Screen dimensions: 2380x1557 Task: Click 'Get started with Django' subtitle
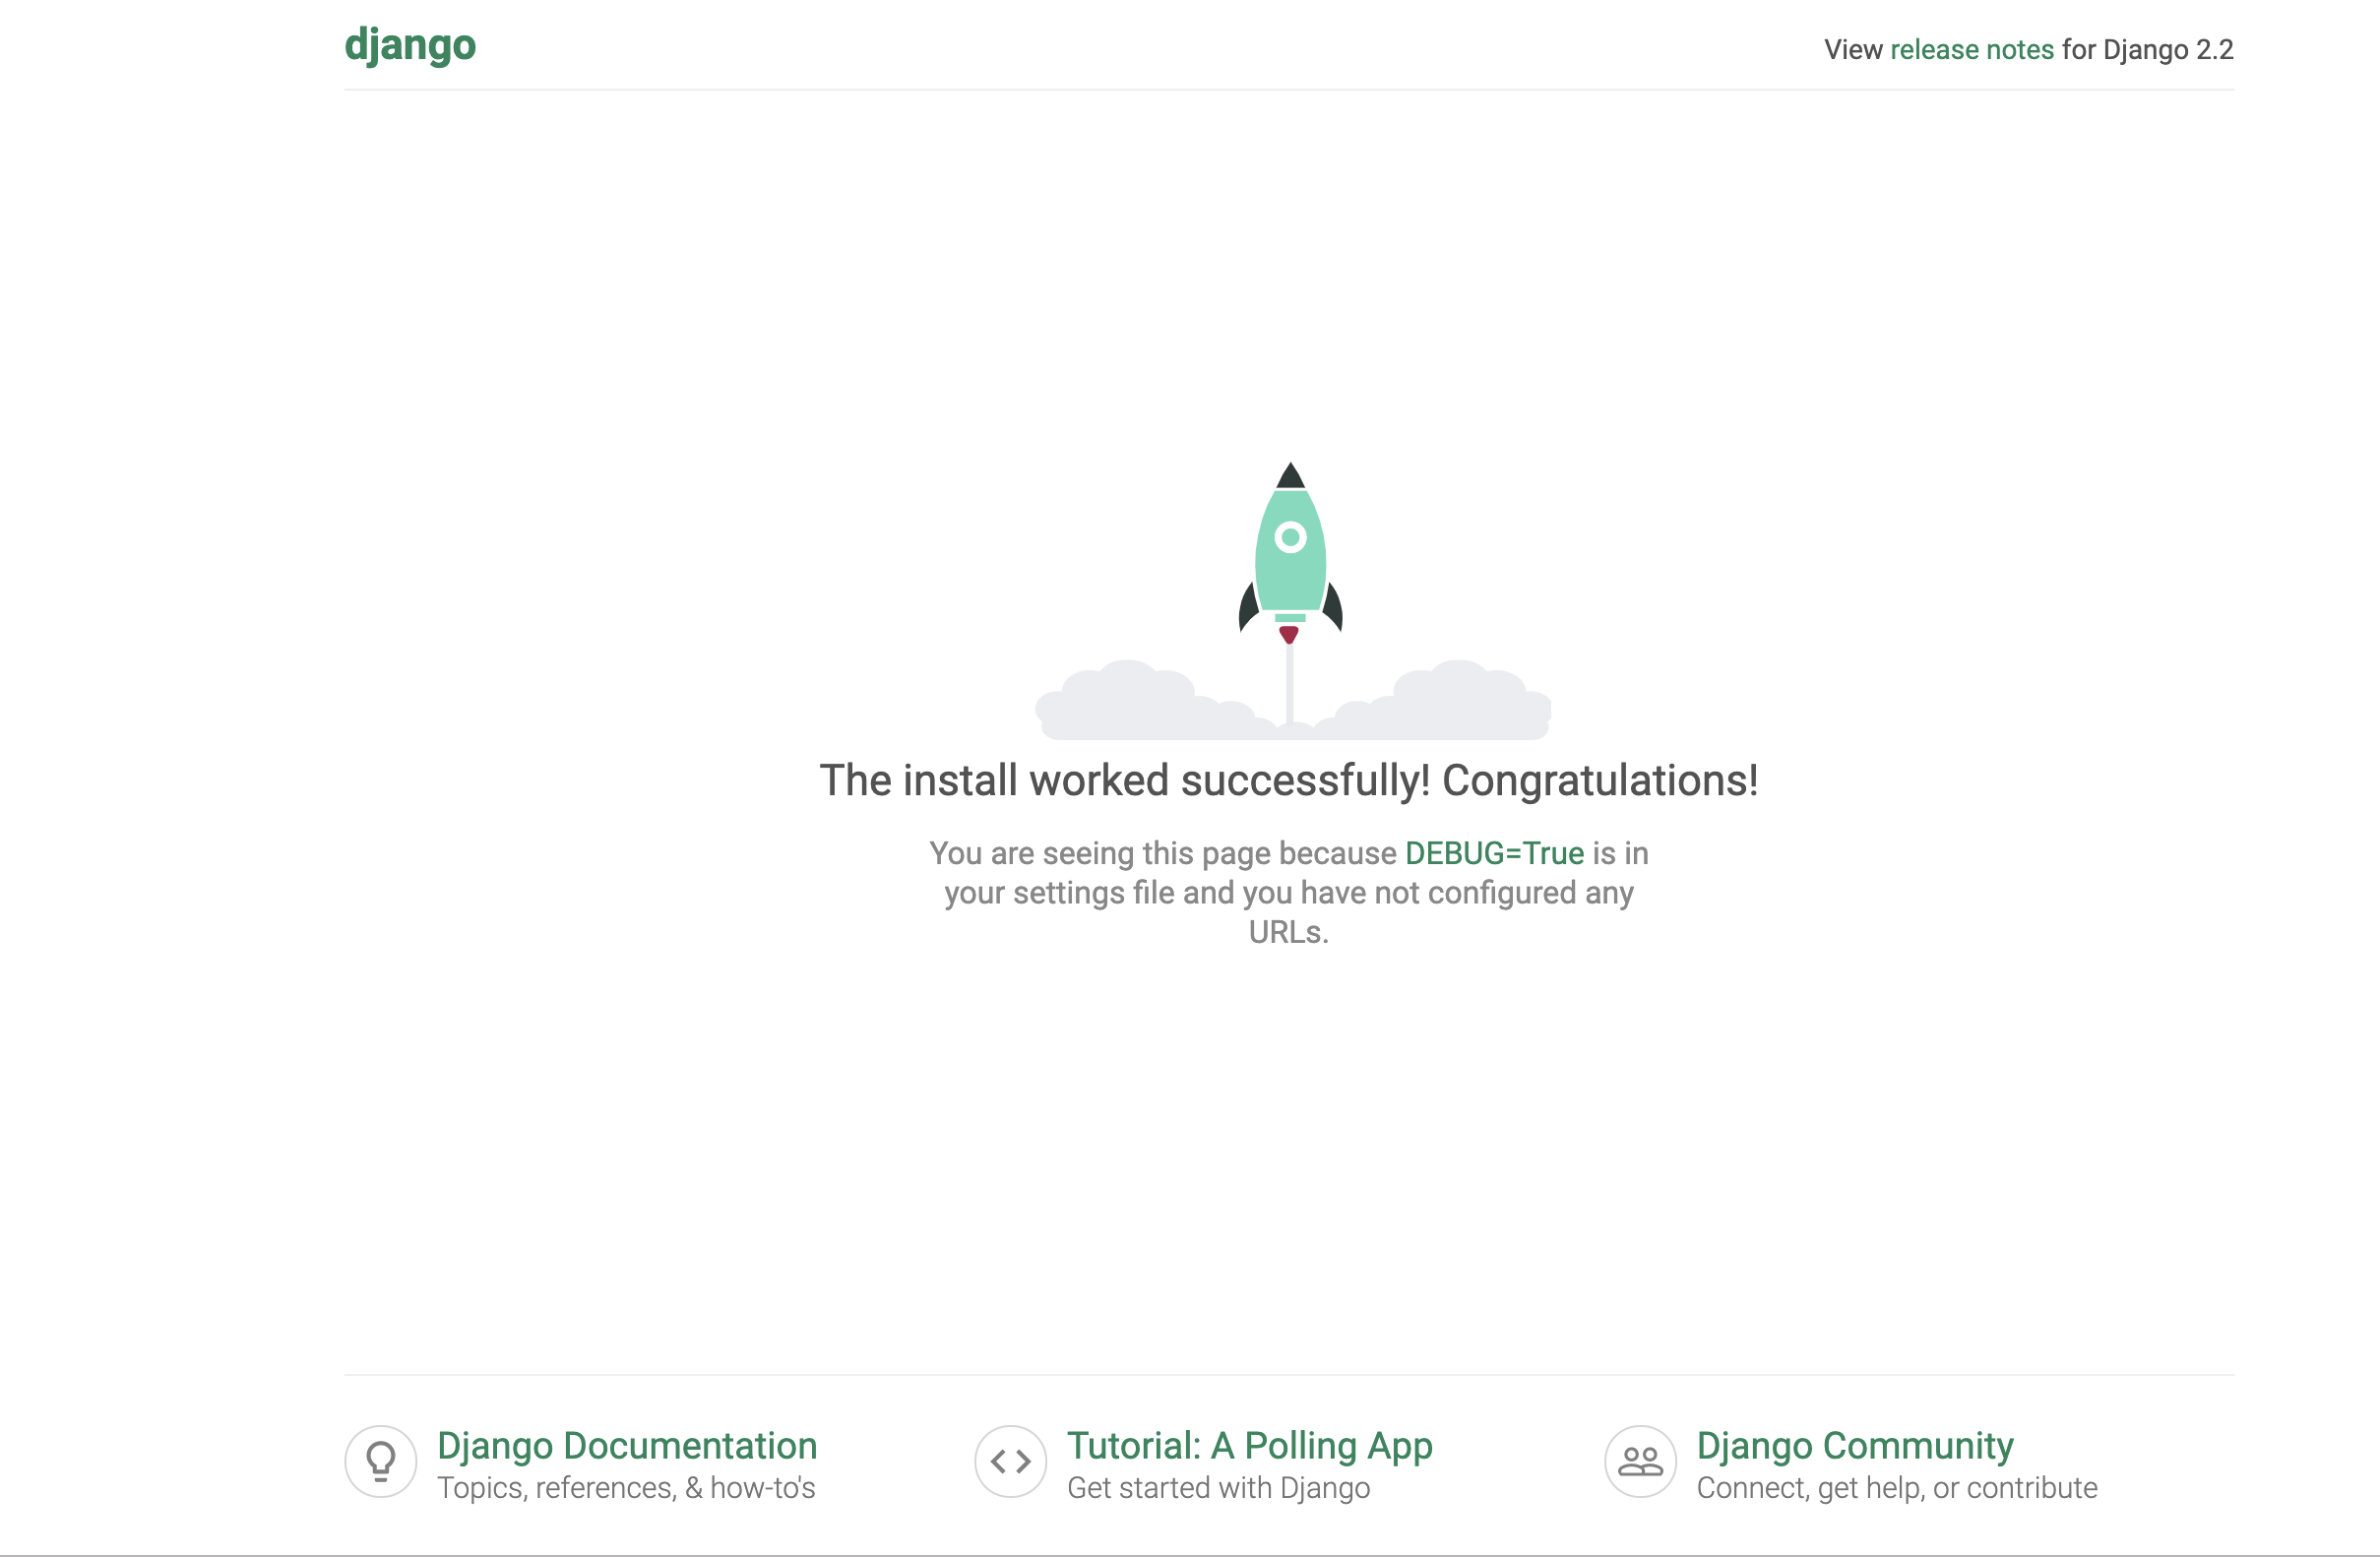tap(1218, 1488)
